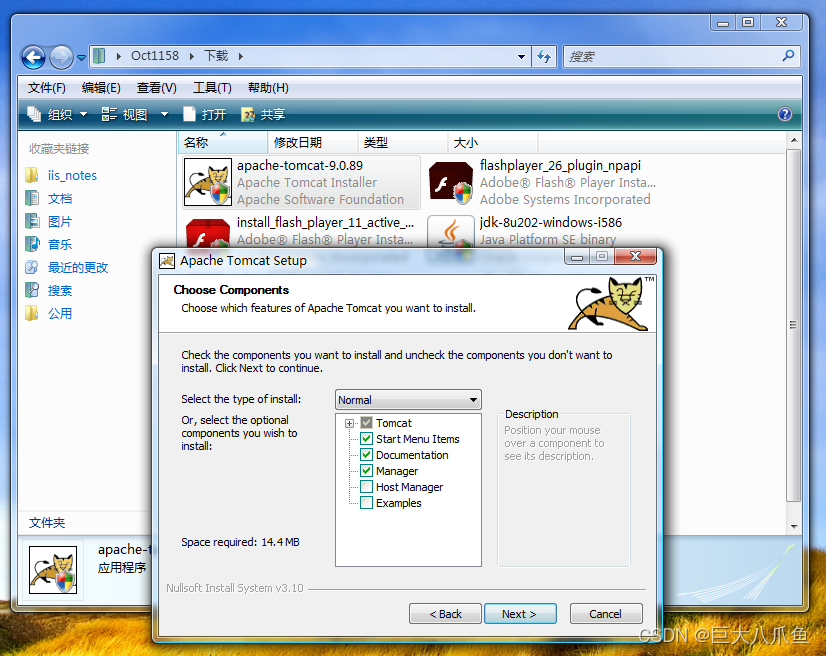Open the 工具(T) menu

(x=212, y=88)
